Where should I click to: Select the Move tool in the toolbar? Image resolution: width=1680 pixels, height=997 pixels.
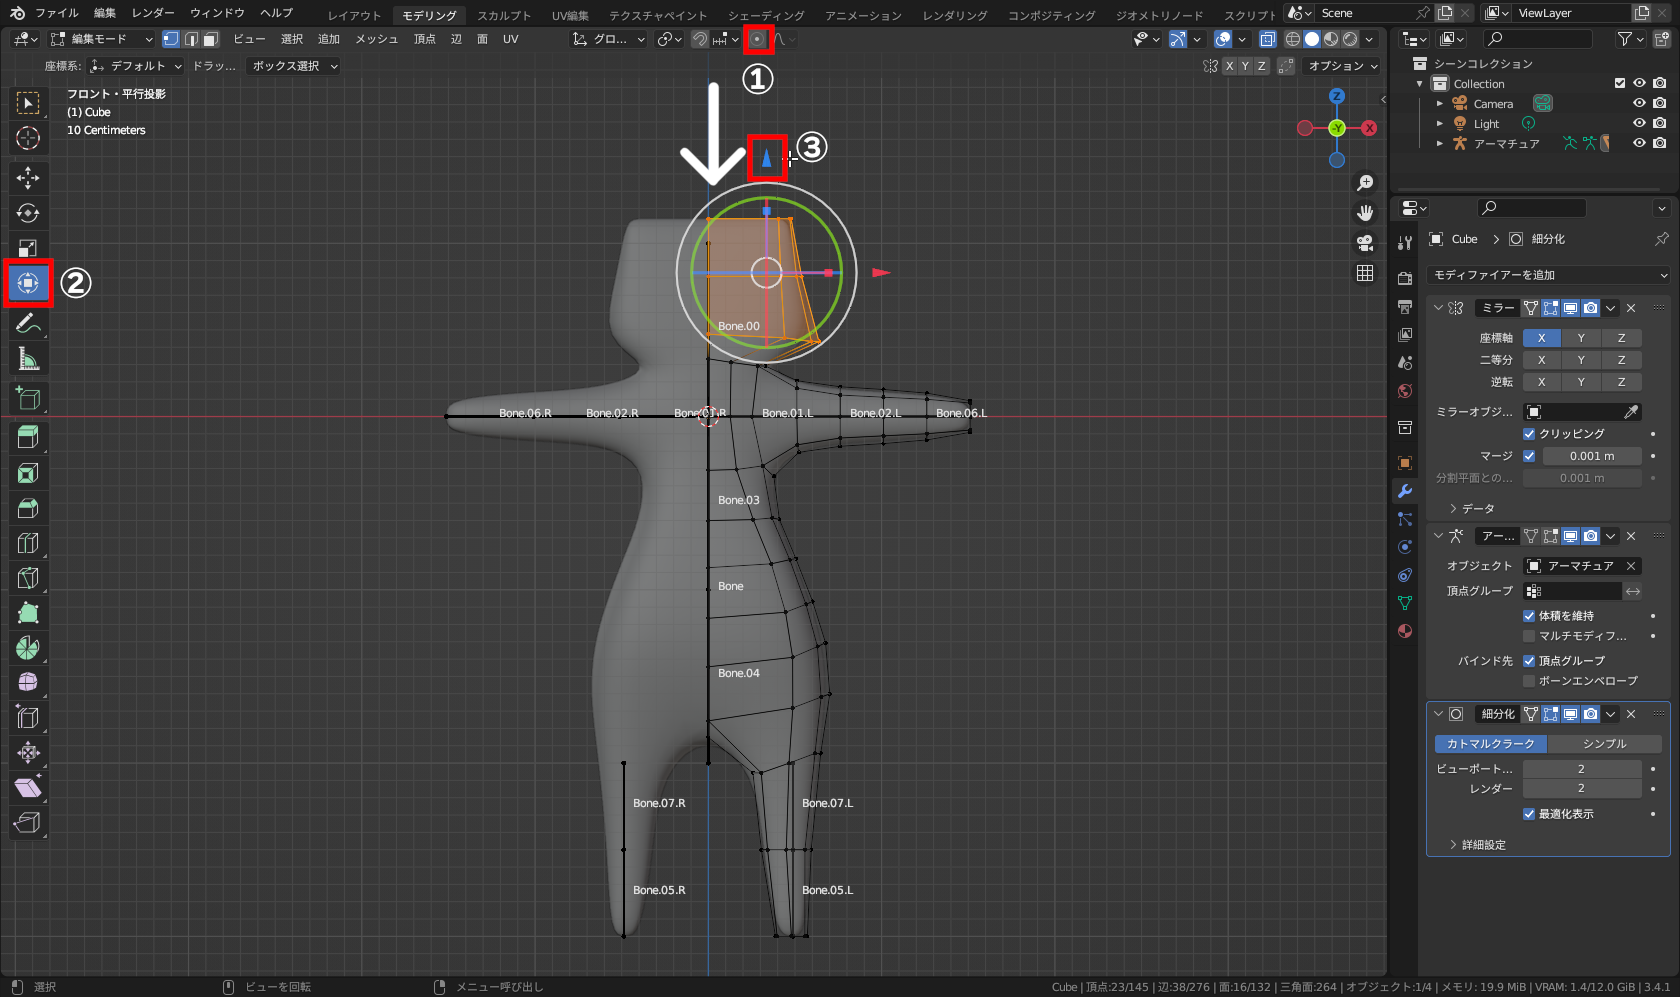(x=29, y=178)
